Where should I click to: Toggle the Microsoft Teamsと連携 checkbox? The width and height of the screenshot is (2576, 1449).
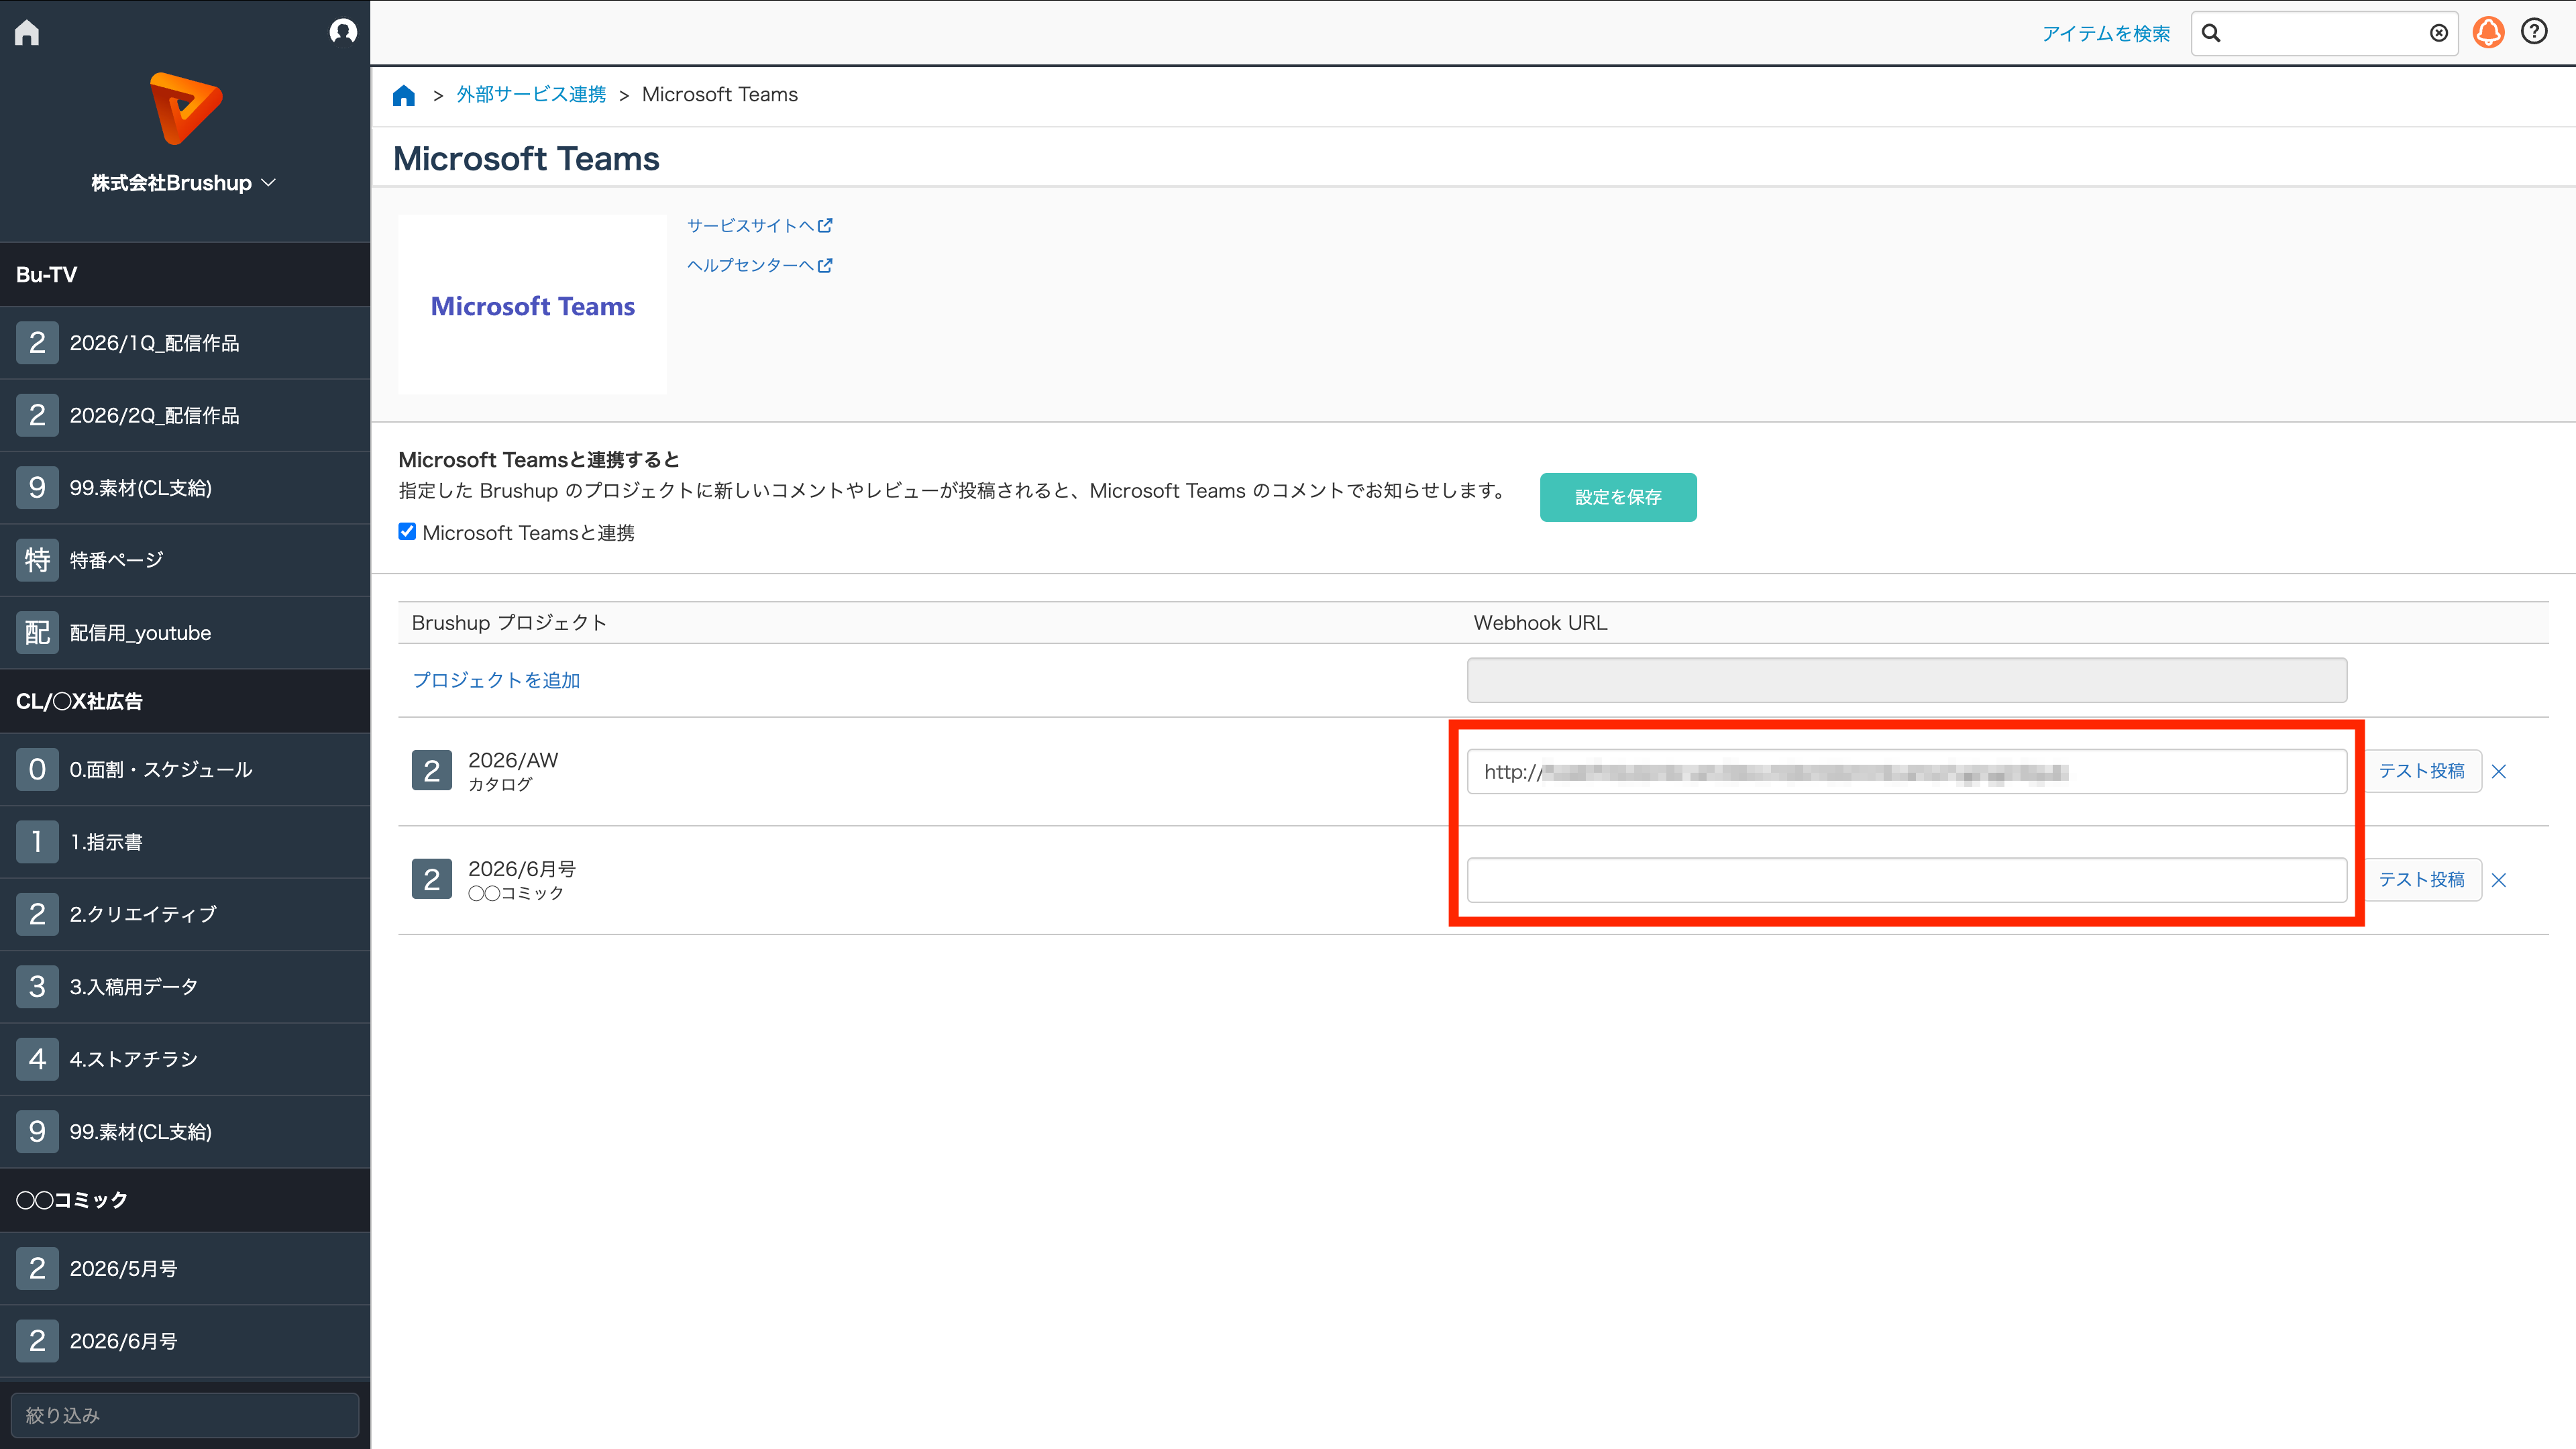(x=407, y=532)
